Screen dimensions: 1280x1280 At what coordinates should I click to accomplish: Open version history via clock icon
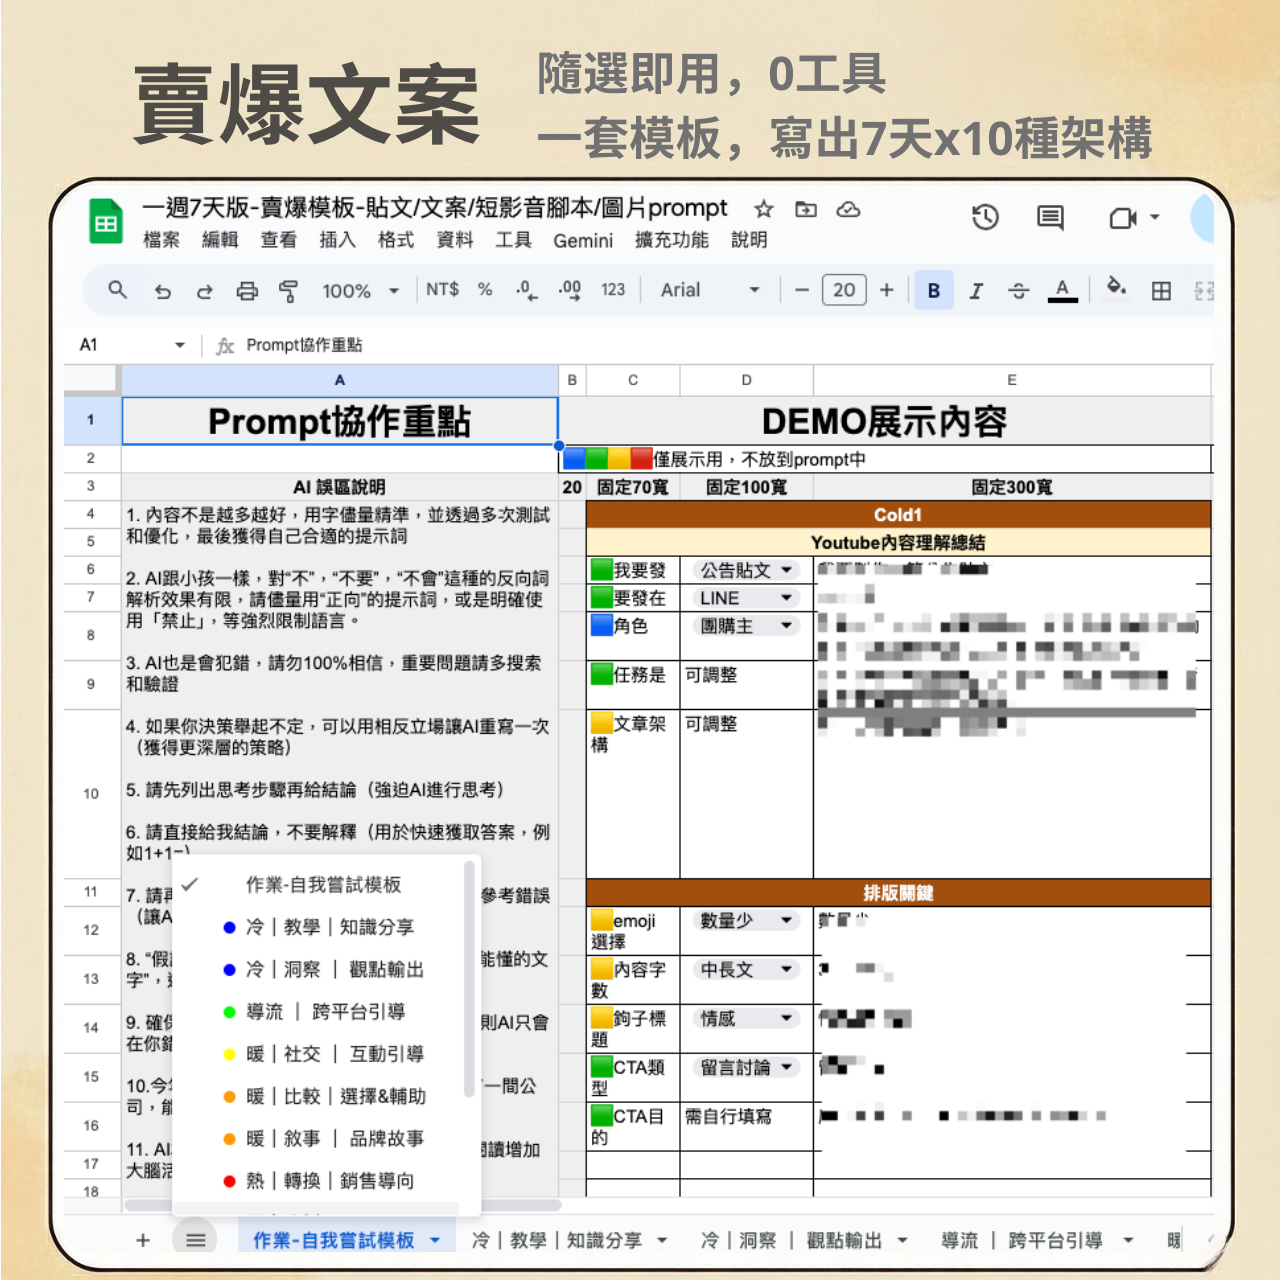pos(985,218)
